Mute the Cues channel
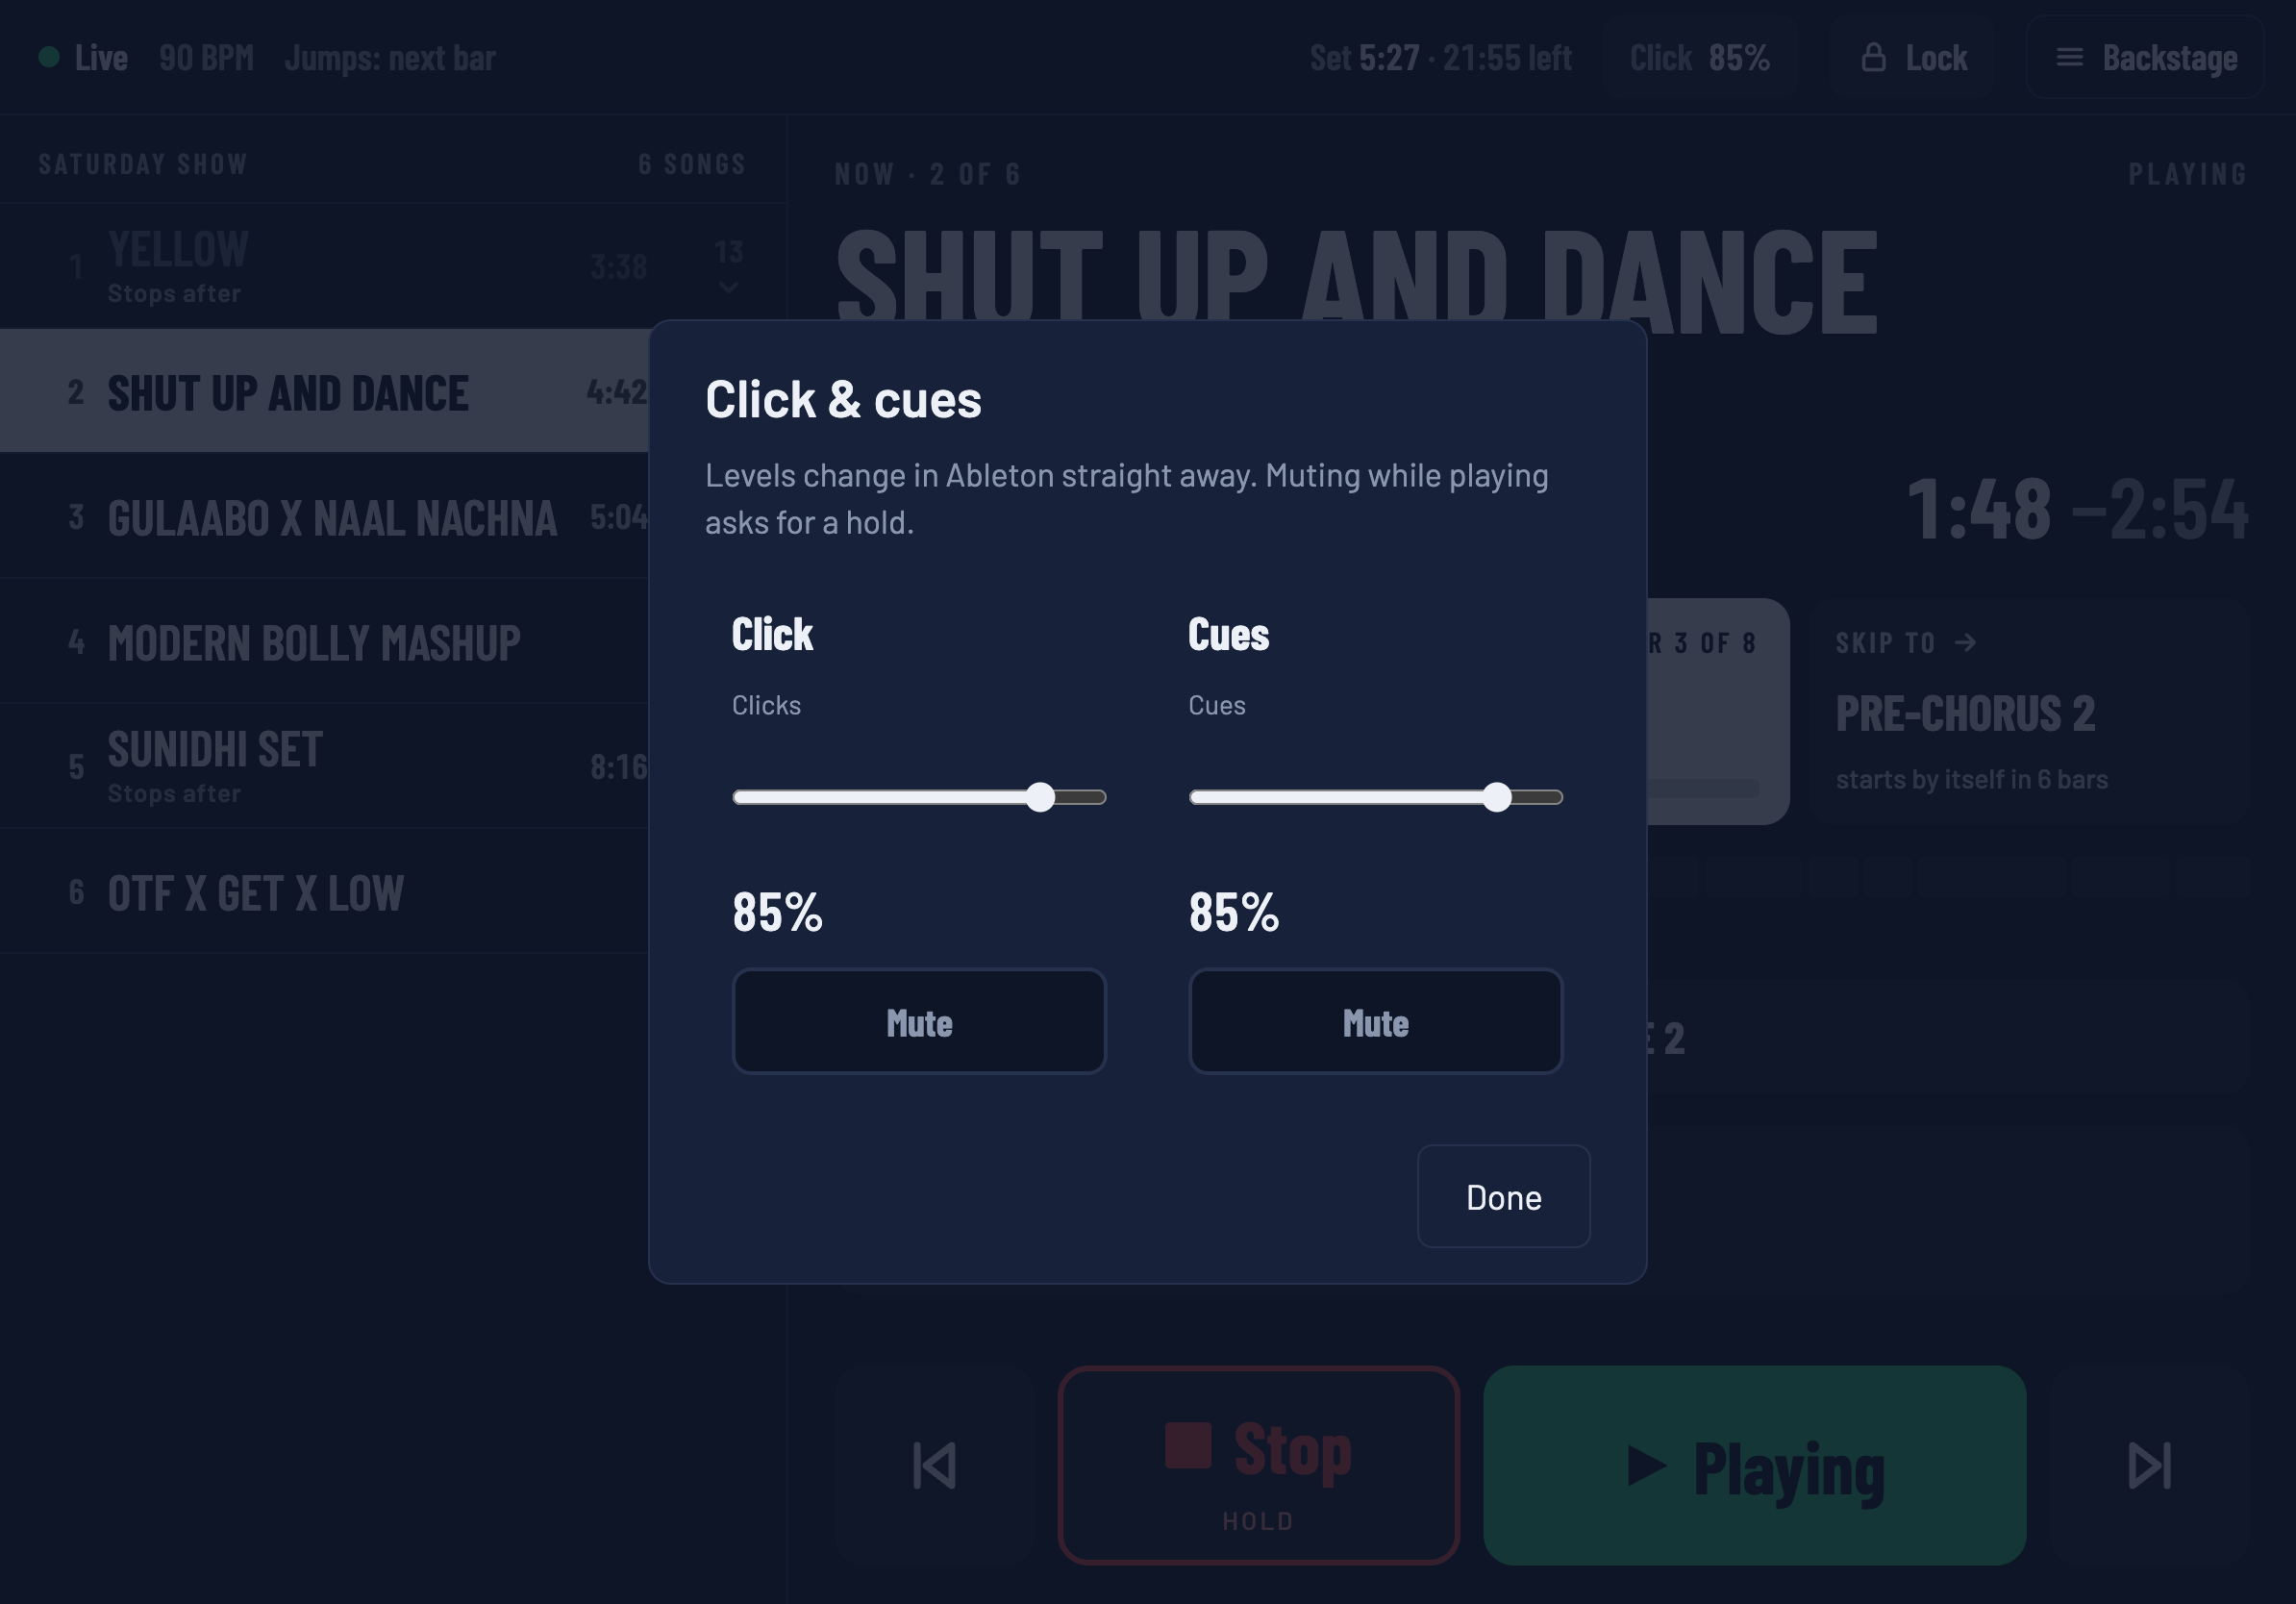 pyautogui.click(x=1375, y=1021)
